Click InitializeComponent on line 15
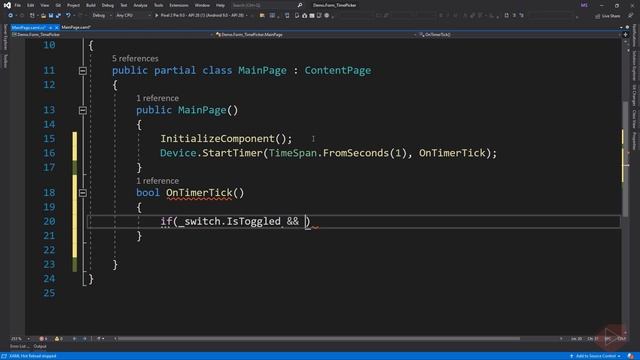640x360 pixels. tap(217, 138)
